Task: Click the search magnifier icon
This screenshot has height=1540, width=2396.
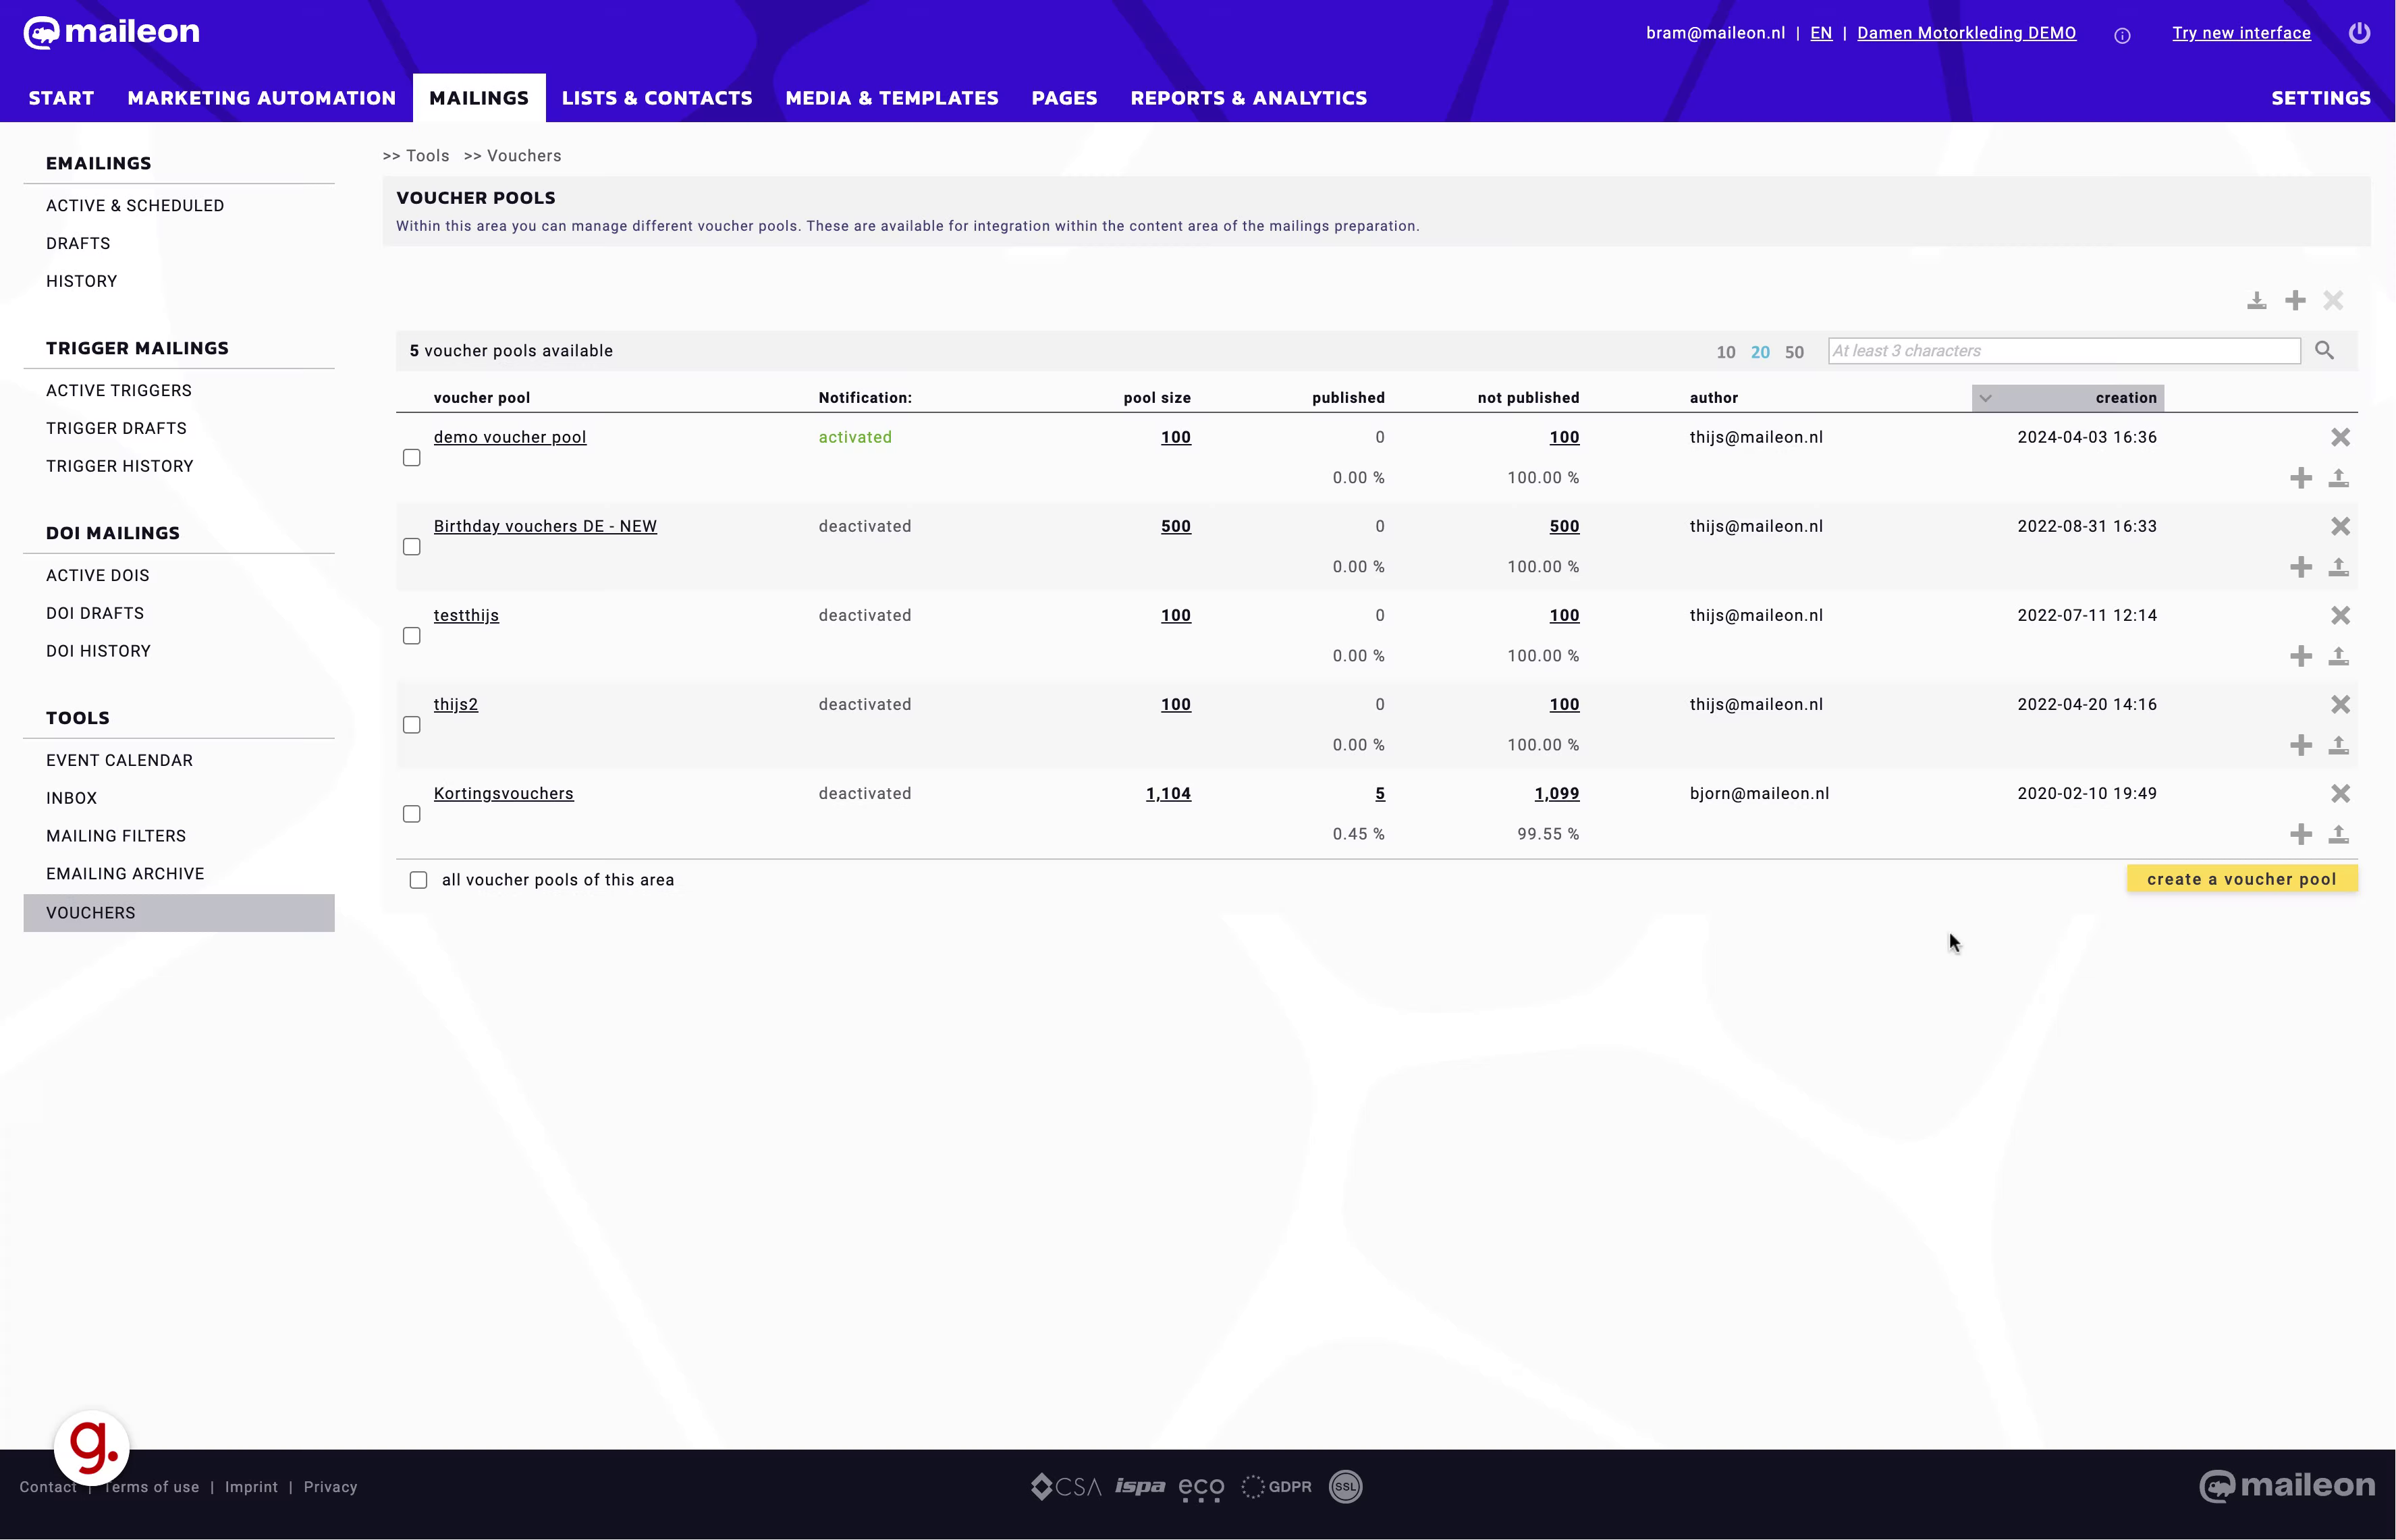Action: tap(2324, 351)
